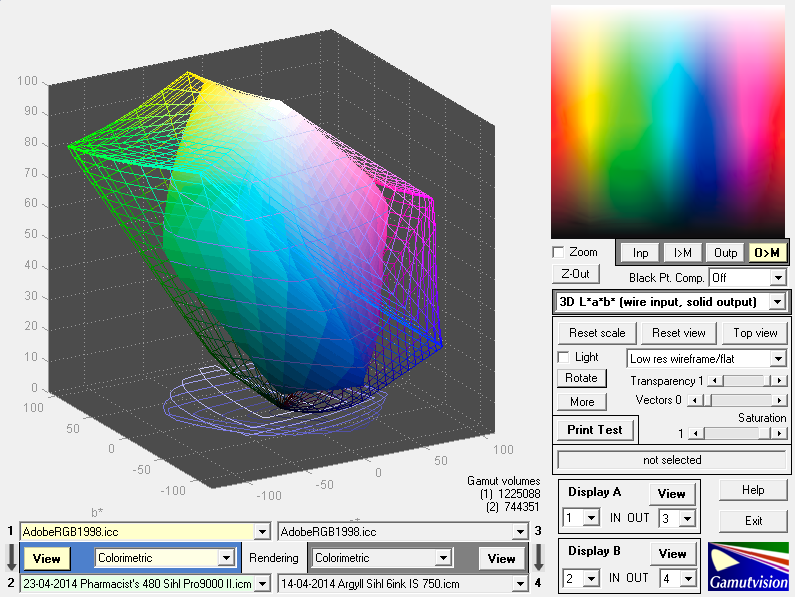Select the O>M display mode

[767, 253]
